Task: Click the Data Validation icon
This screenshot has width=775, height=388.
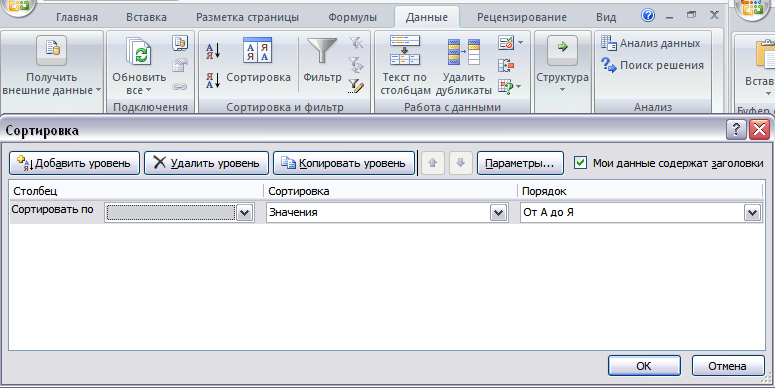Action: coord(506,43)
